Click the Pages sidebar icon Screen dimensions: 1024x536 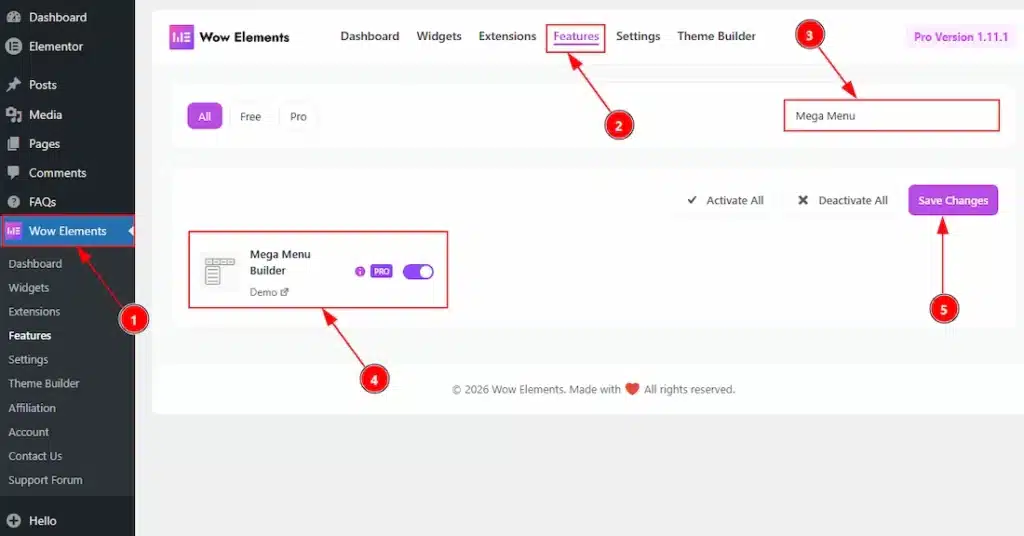[13, 144]
